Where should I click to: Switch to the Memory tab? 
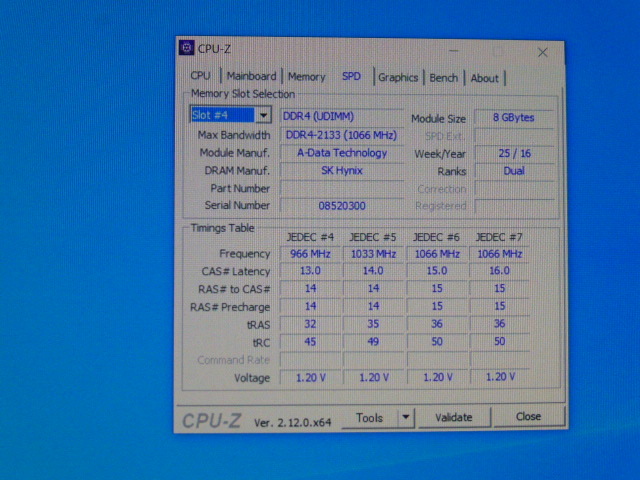(x=307, y=77)
